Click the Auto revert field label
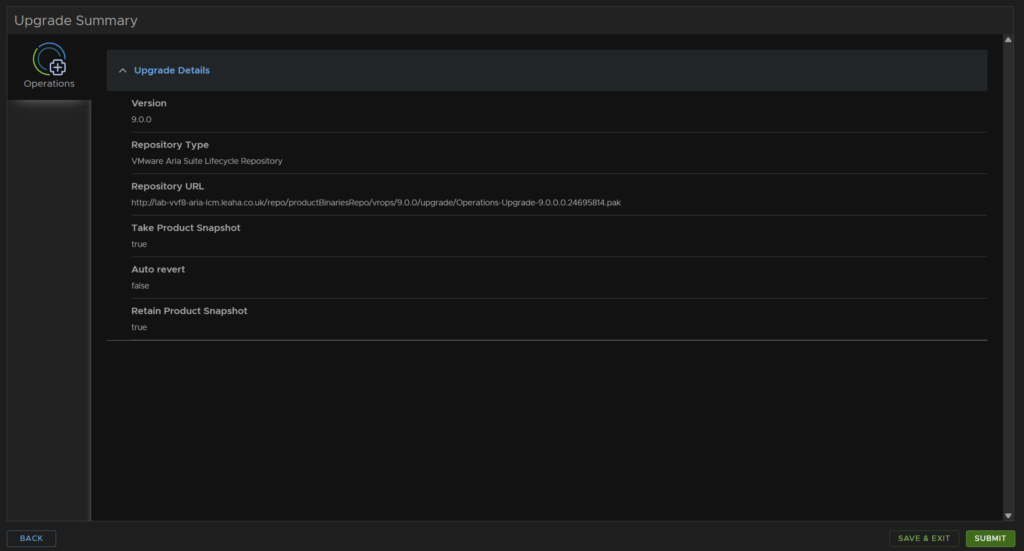The width and height of the screenshot is (1024, 551). click(x=157, y=269)
